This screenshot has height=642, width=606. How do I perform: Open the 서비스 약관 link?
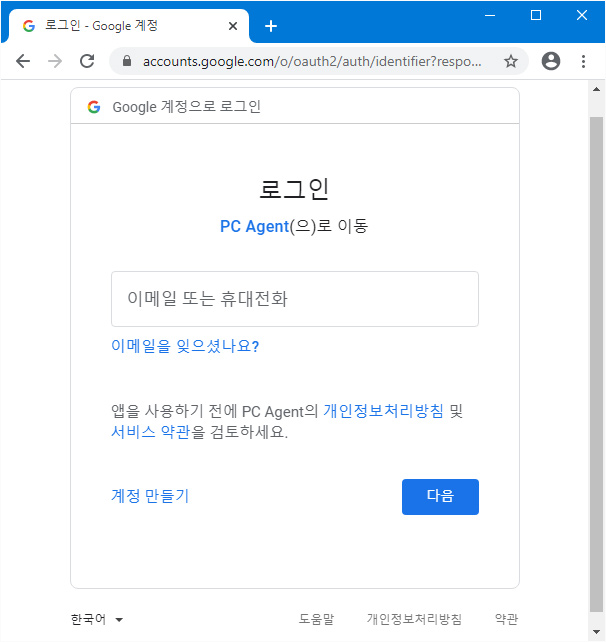click(151, 432)
